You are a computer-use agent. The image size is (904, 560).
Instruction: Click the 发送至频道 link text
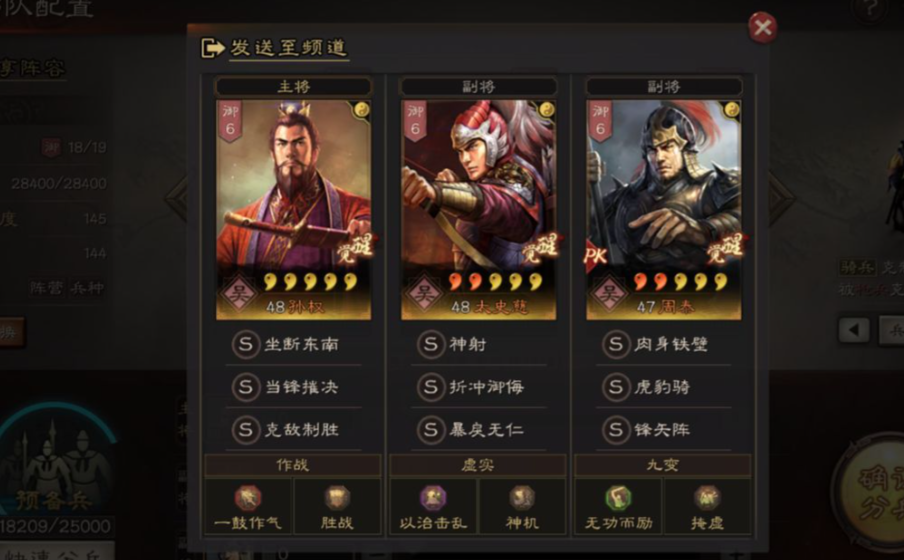pos(289,47)
